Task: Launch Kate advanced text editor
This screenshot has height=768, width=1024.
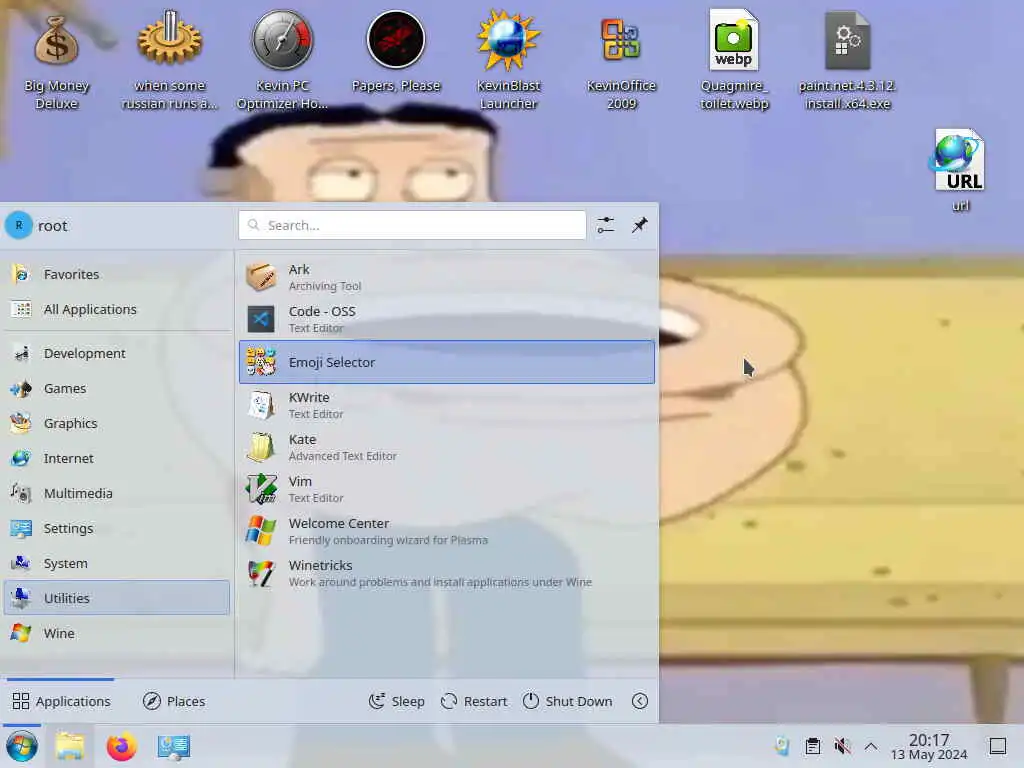Action: 447,447
